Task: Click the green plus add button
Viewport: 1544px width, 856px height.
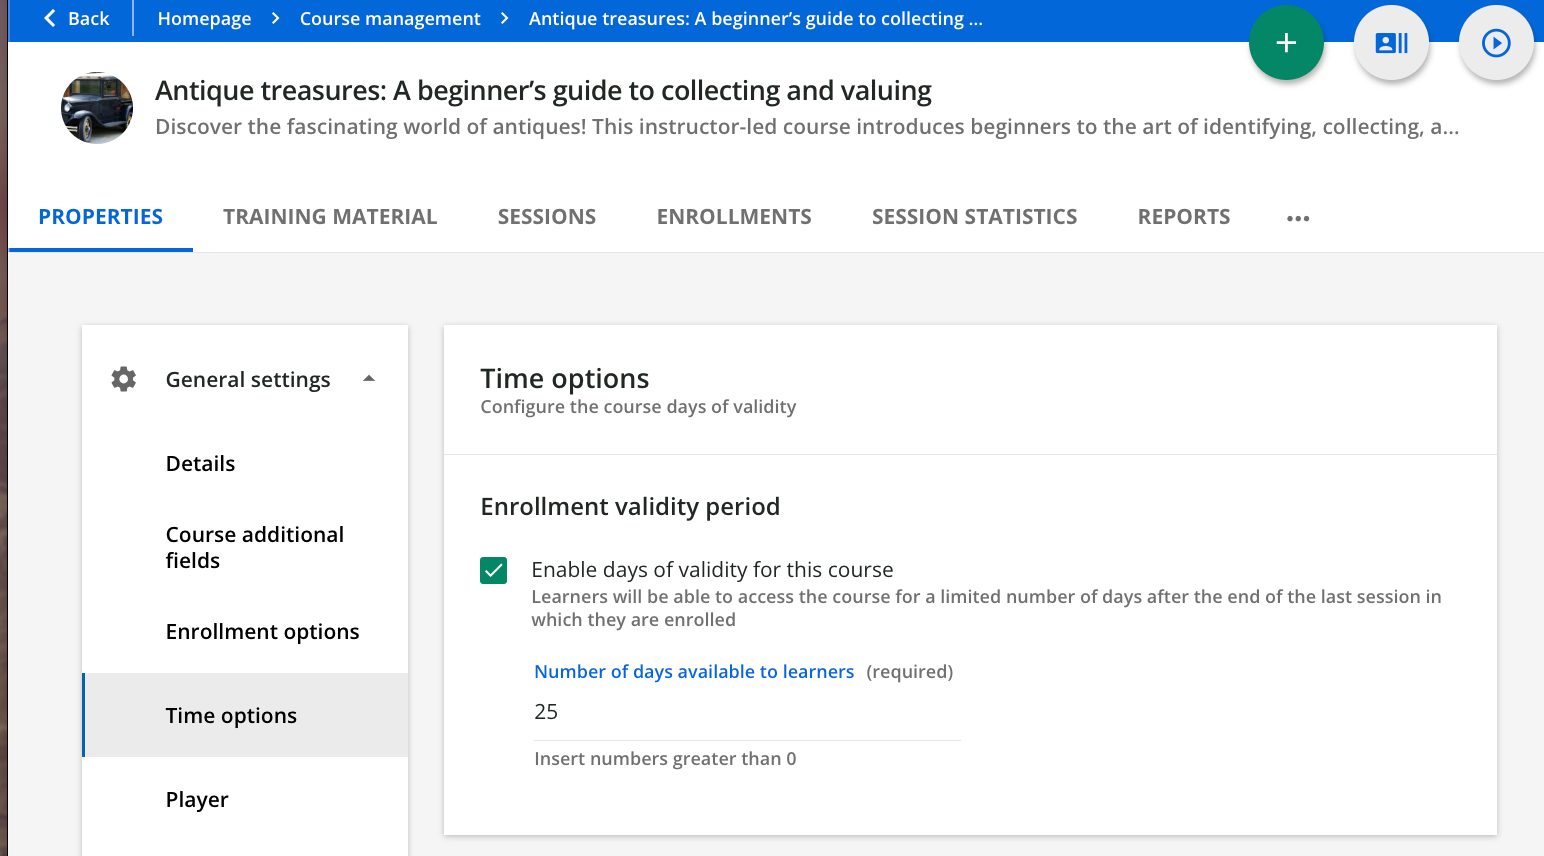Action: coord(1286,43)
